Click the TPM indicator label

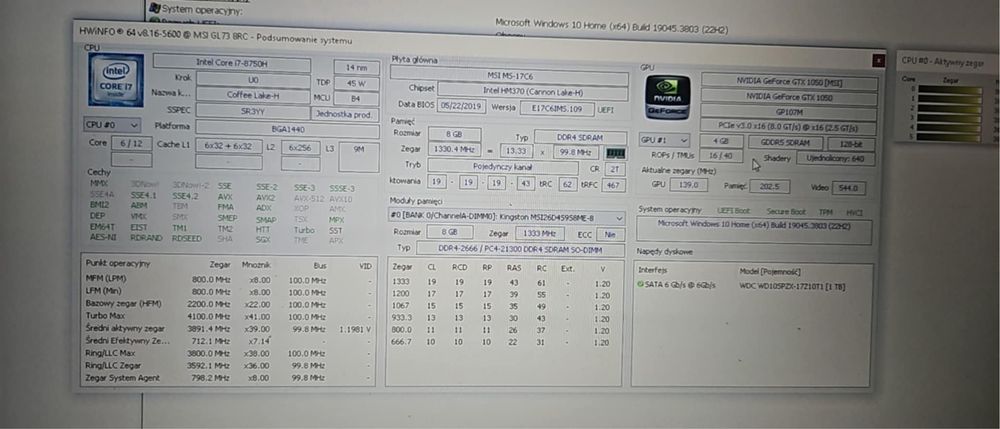(827, 212)
